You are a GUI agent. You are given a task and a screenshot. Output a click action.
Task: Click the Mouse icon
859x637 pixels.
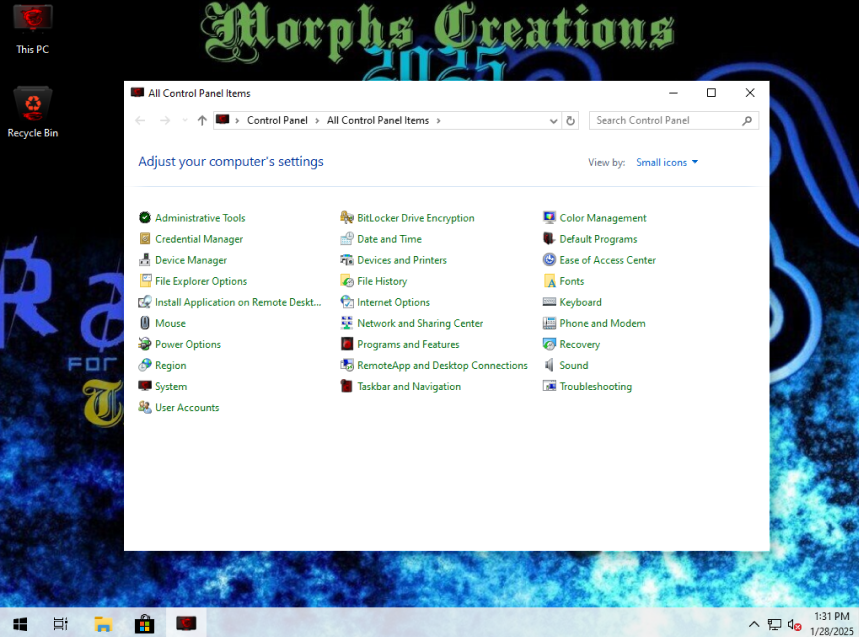[x=145, y=323]
